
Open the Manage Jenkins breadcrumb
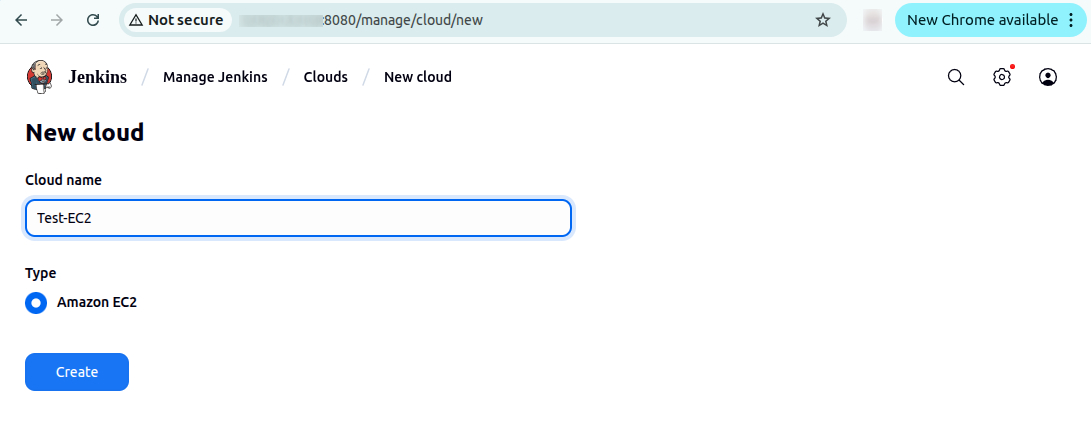coord(215,77)
